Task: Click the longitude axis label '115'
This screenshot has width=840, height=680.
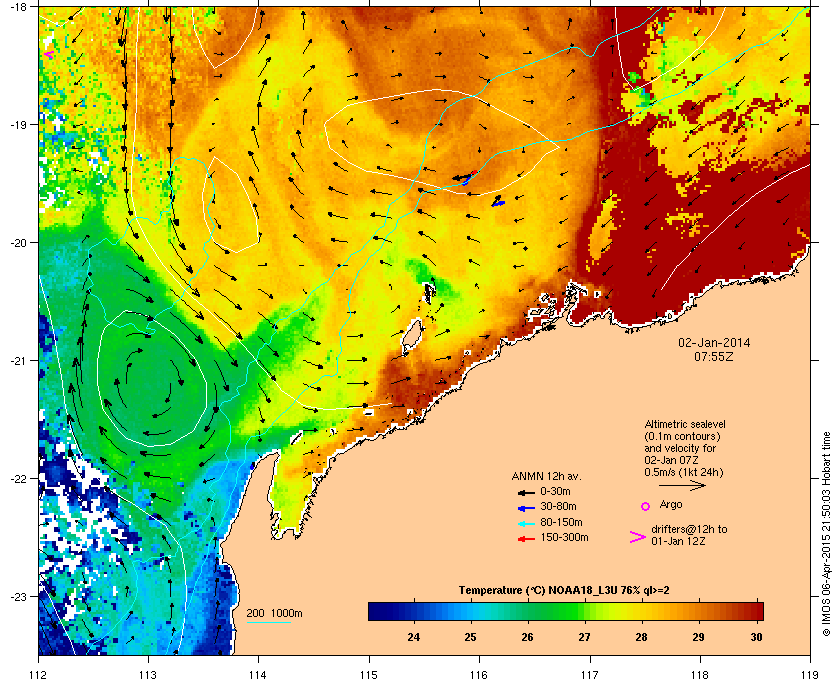Action: coord(369,675)
